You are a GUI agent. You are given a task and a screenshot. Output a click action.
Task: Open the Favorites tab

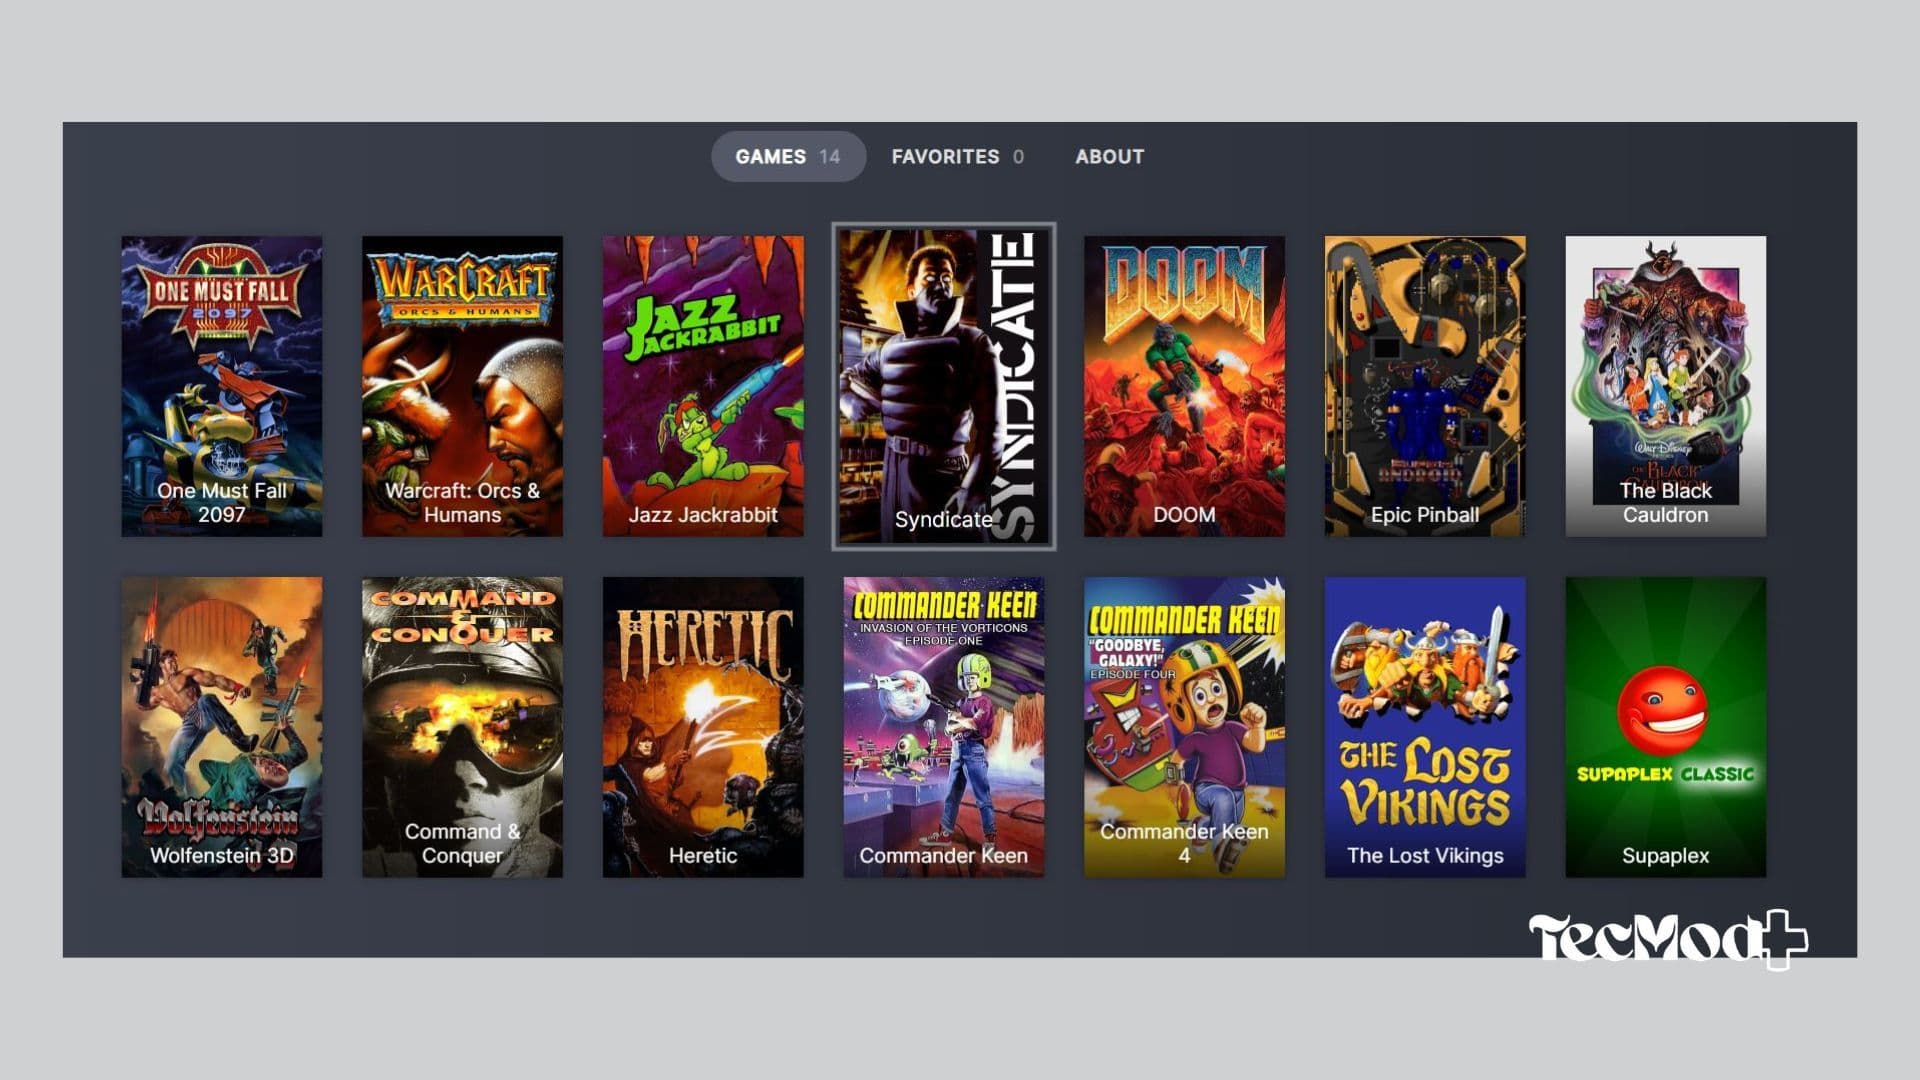pos(957,157)
